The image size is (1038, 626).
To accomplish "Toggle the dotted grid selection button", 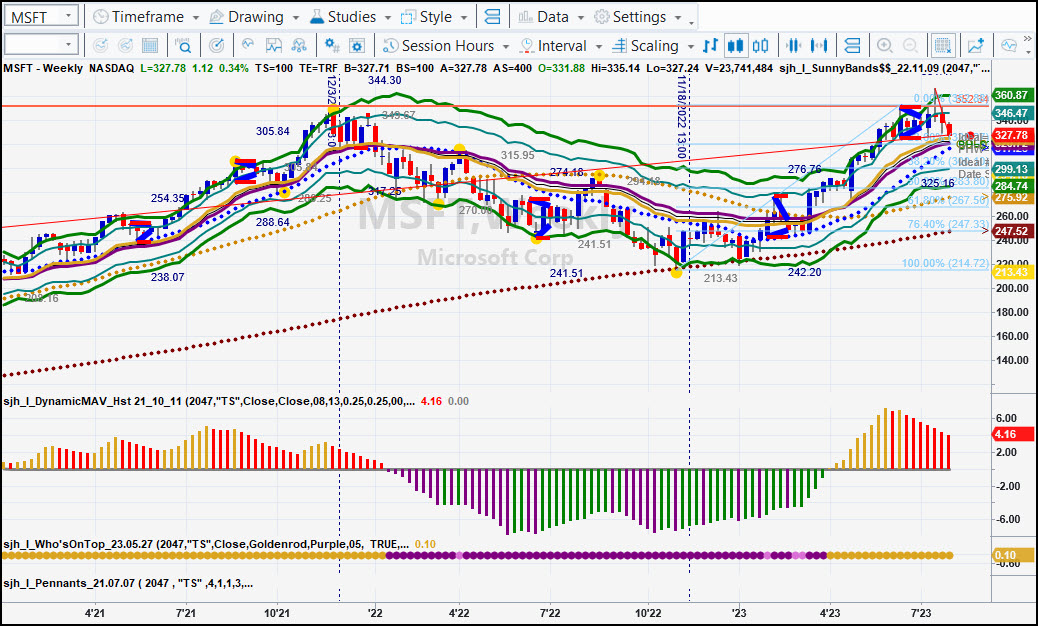I will point(943,46).
